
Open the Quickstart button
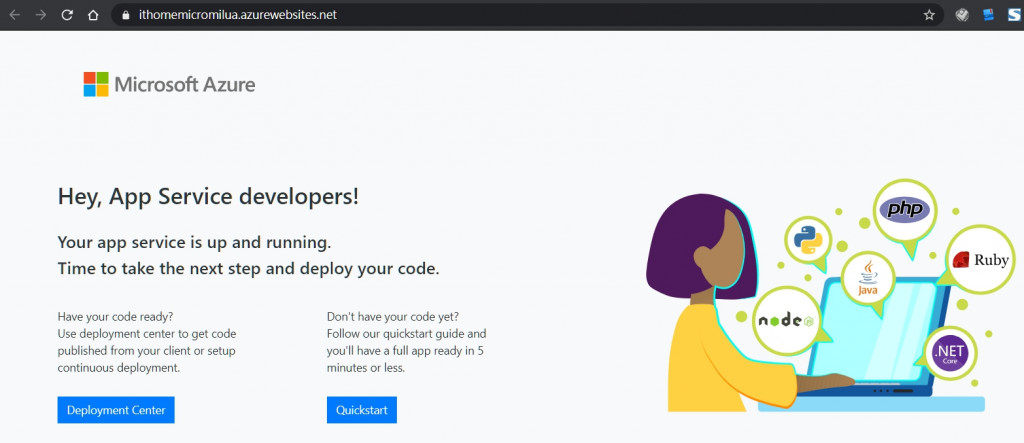click(362, 410)
